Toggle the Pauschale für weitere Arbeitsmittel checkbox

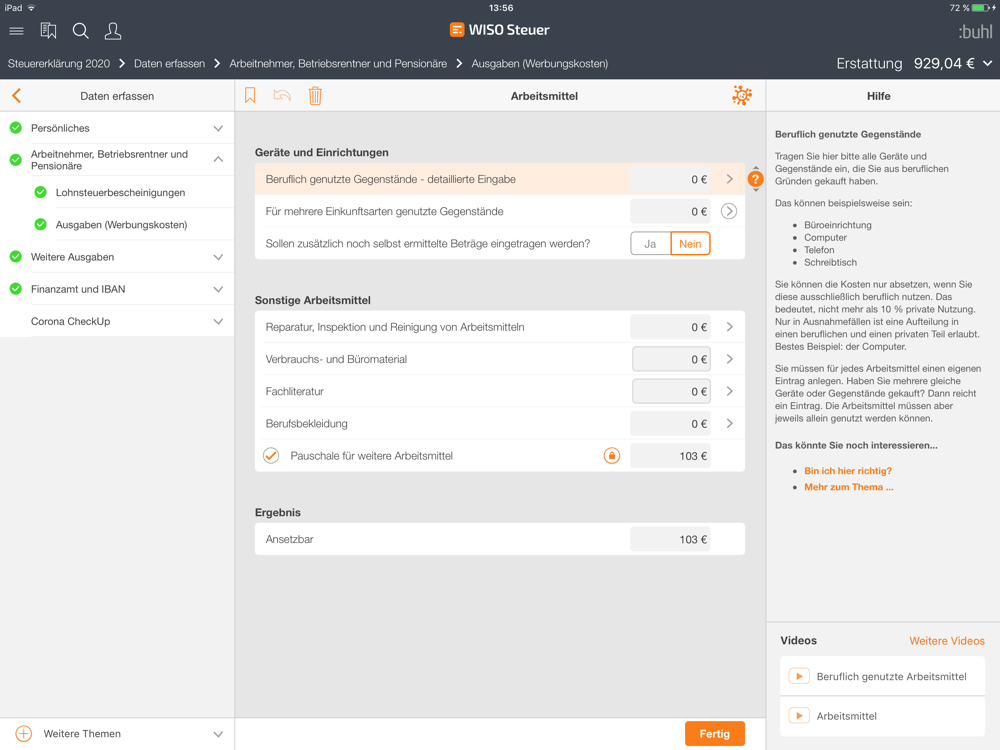pos(271,455)
